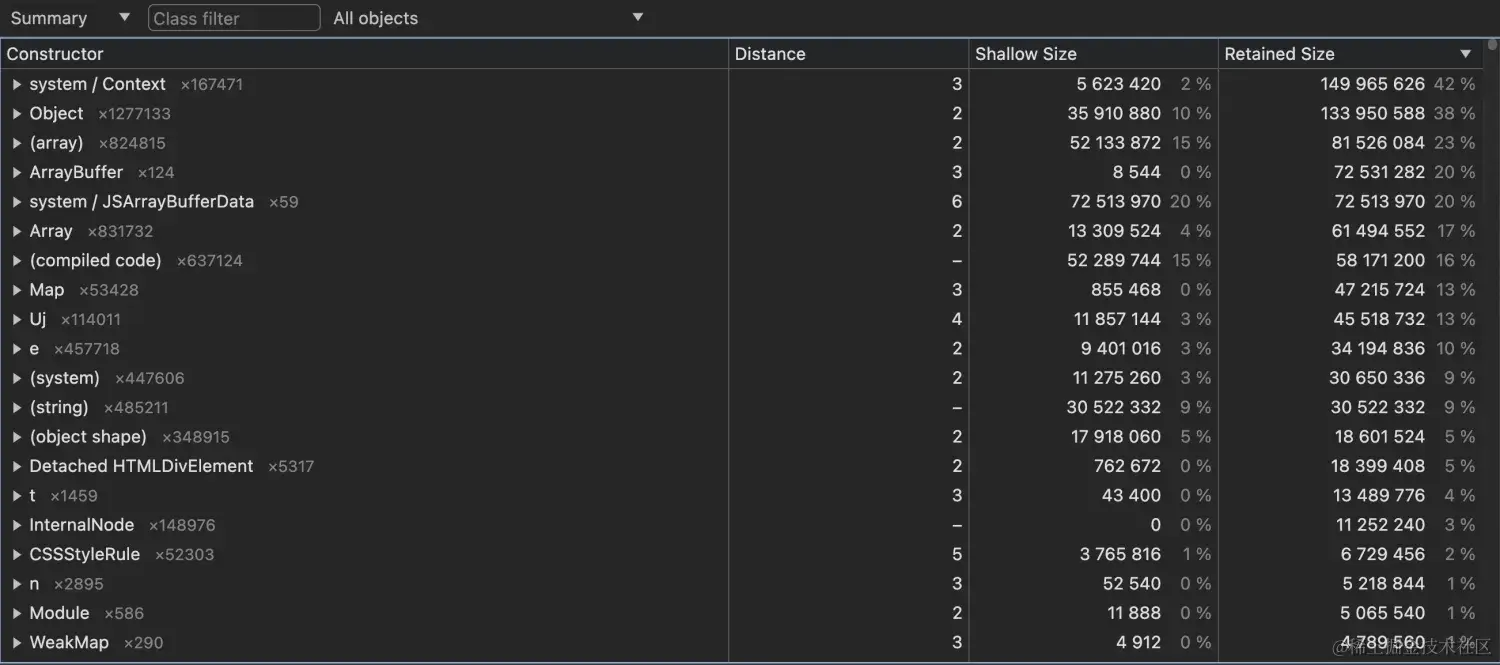Click shallow size value 52 289 744
The height and width of the screenshot is (665, 1500).
click(x=1114, y=260)
